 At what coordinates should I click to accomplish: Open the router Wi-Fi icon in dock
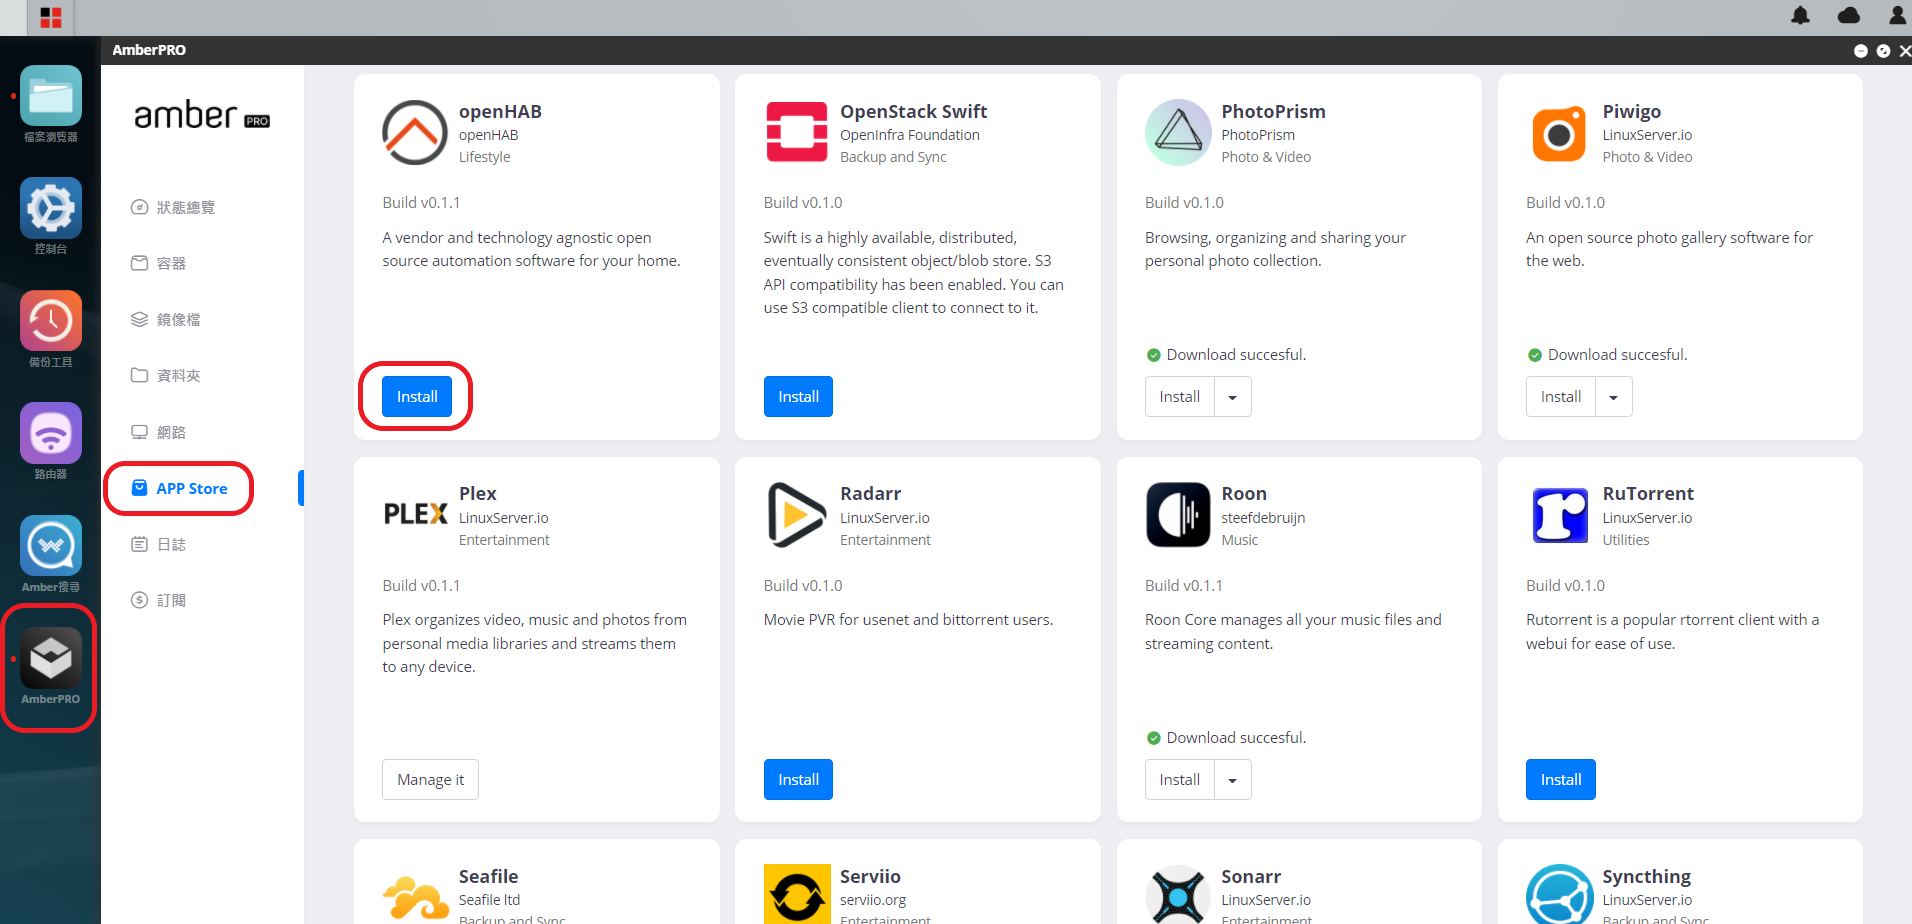50,434
